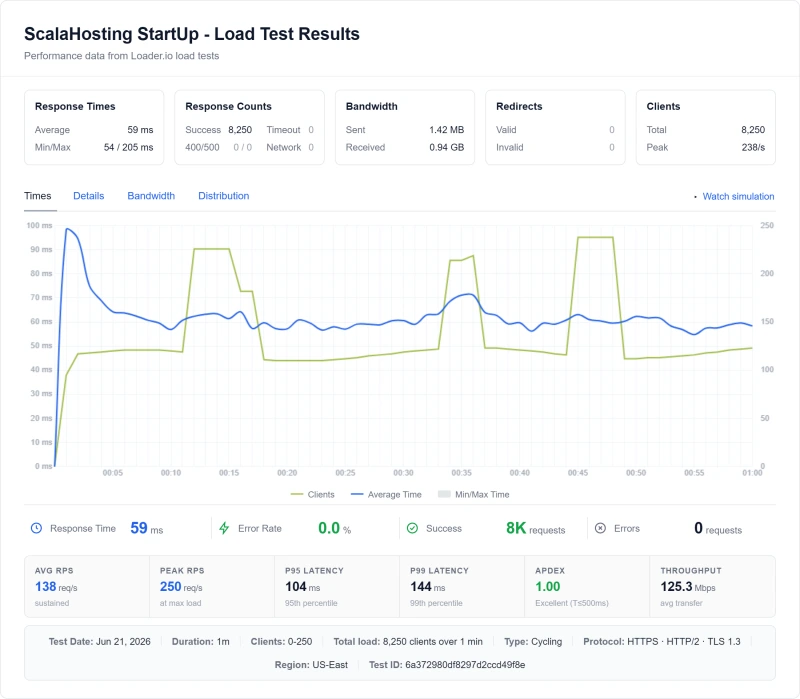Click the Received 0.94 GB value
Screen dimensions: 800x699
tap(446, 147)
